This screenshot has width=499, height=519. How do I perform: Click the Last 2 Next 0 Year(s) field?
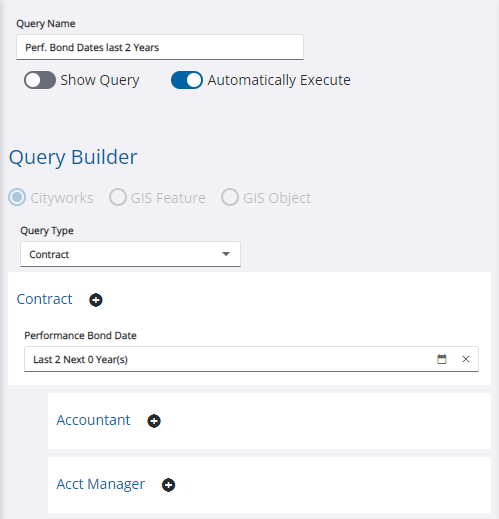point(251,359)
